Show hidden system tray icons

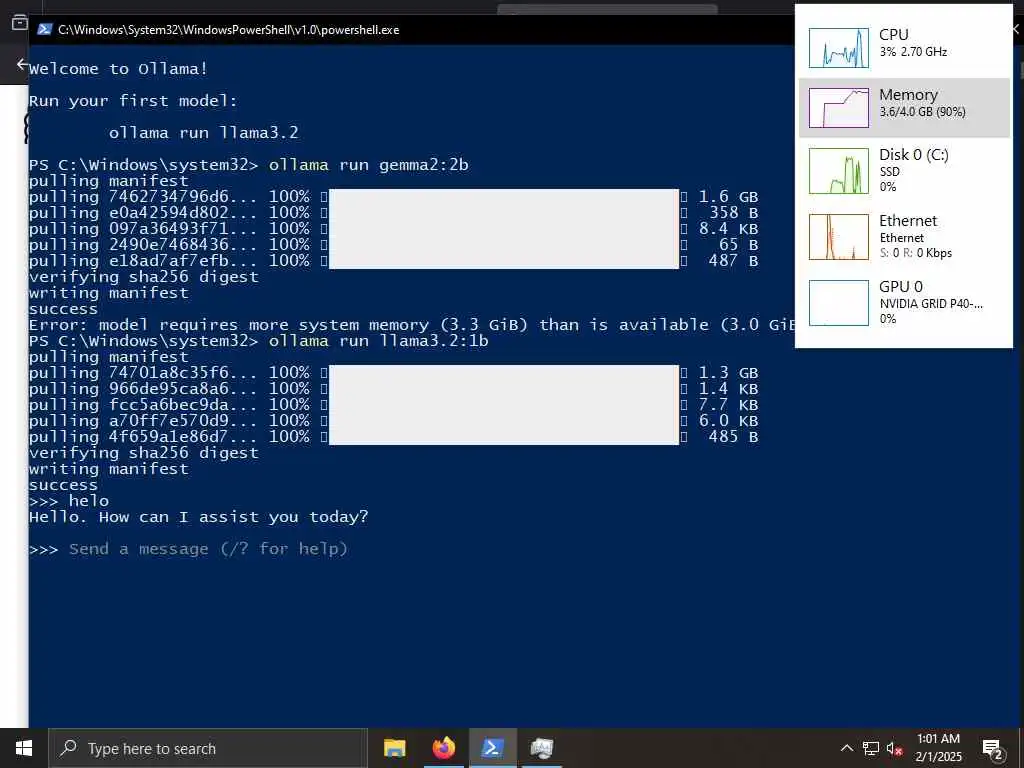coord(846,748)
